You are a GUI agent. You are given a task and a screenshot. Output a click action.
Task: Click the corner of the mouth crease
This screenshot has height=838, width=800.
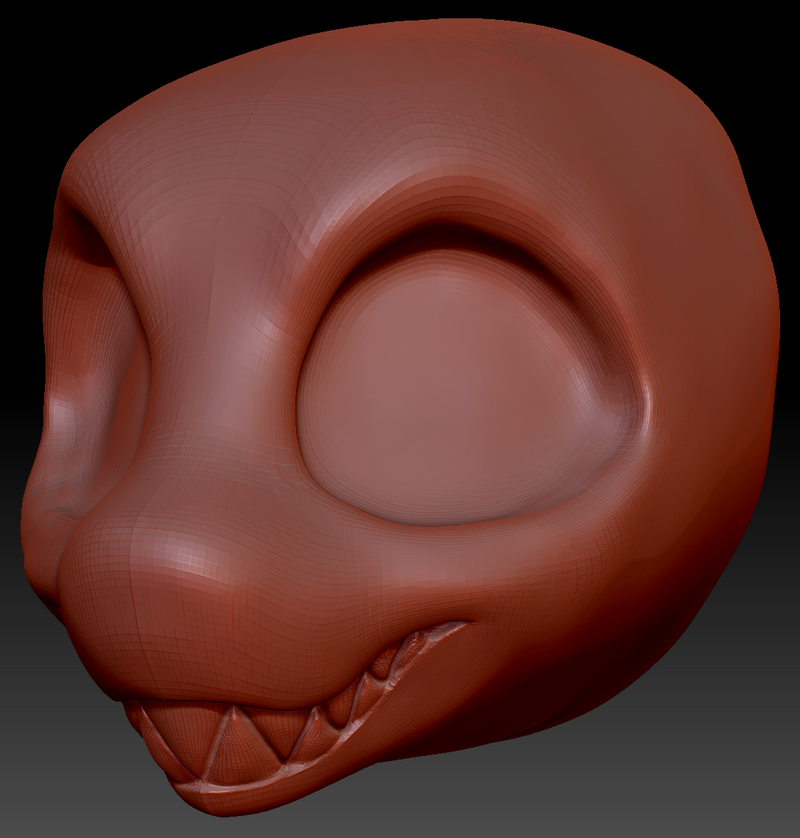point(462,626)
